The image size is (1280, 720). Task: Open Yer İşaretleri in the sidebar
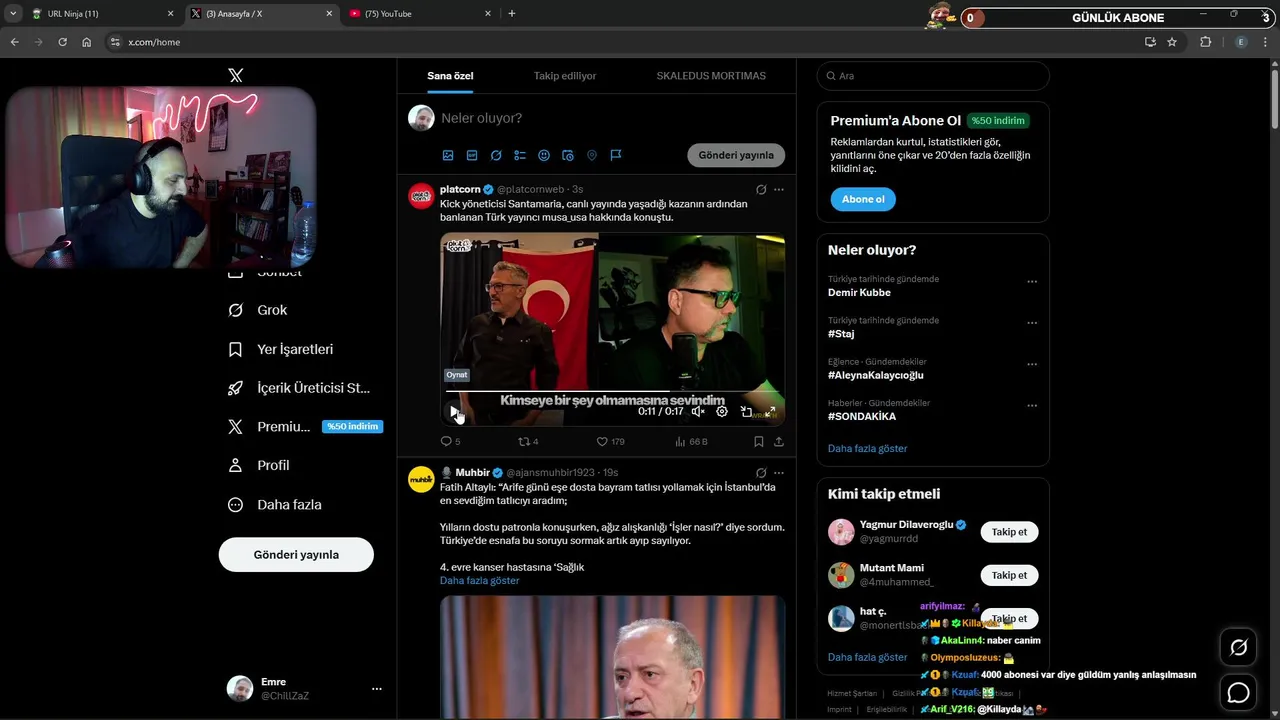(281, 349)
